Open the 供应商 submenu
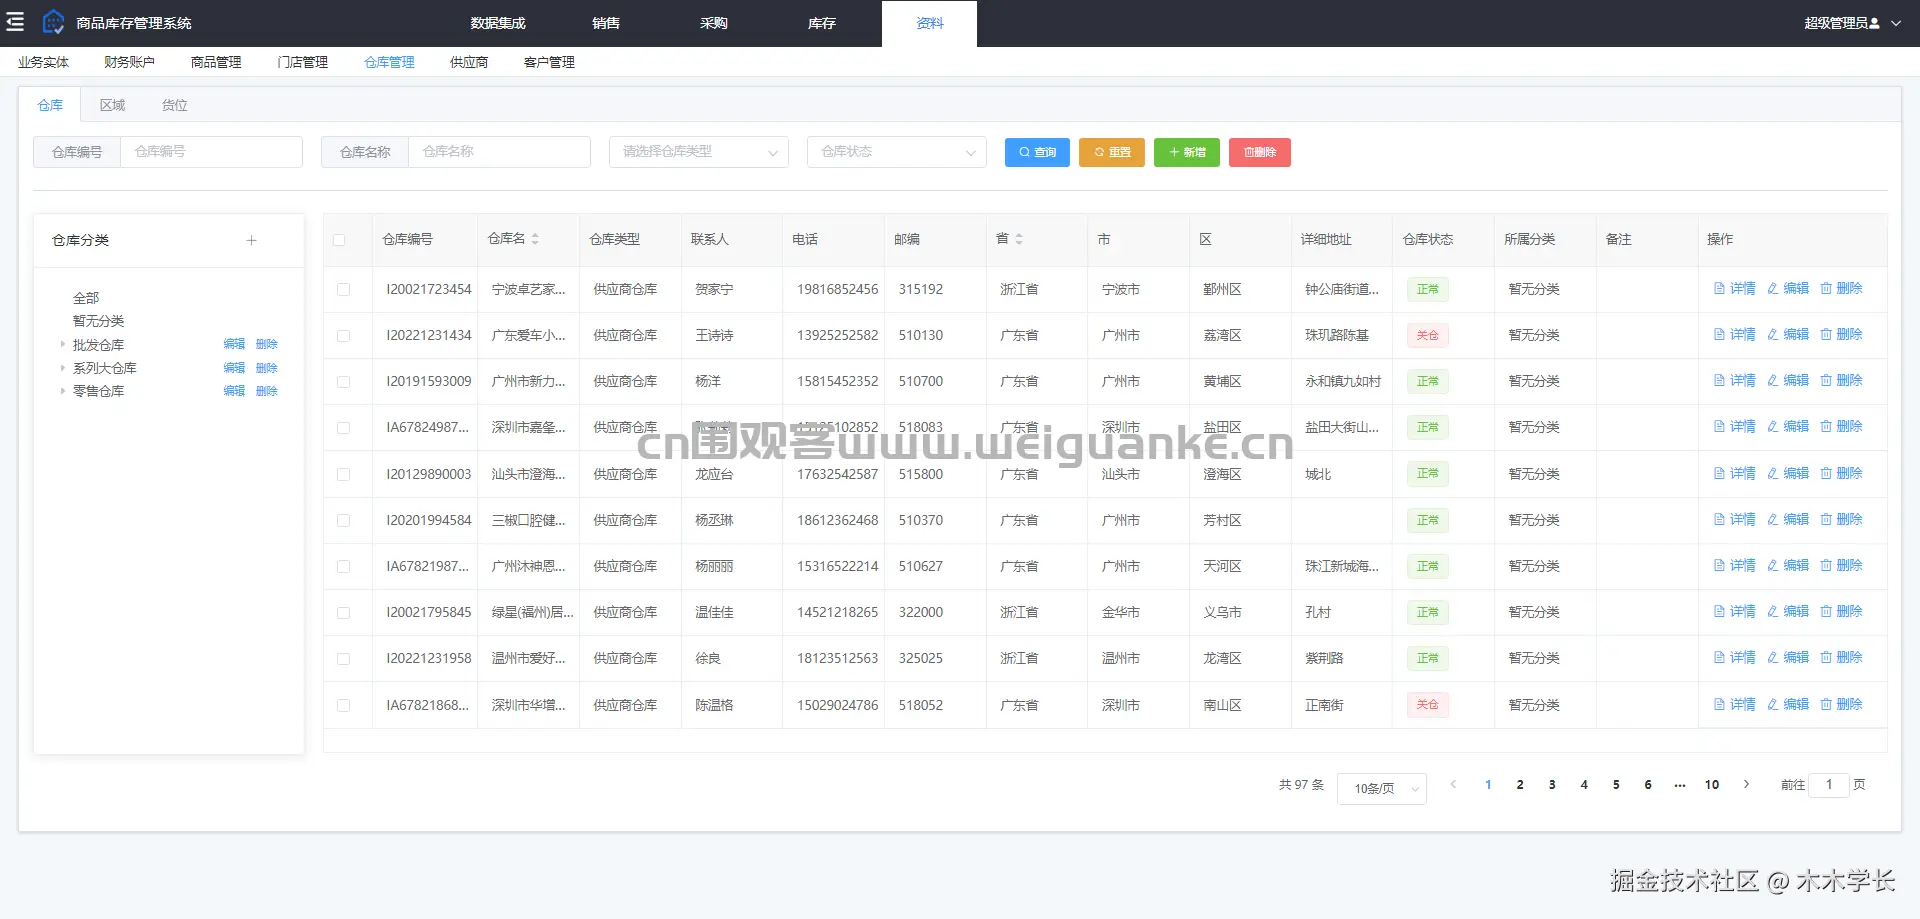 coord(469,62)
